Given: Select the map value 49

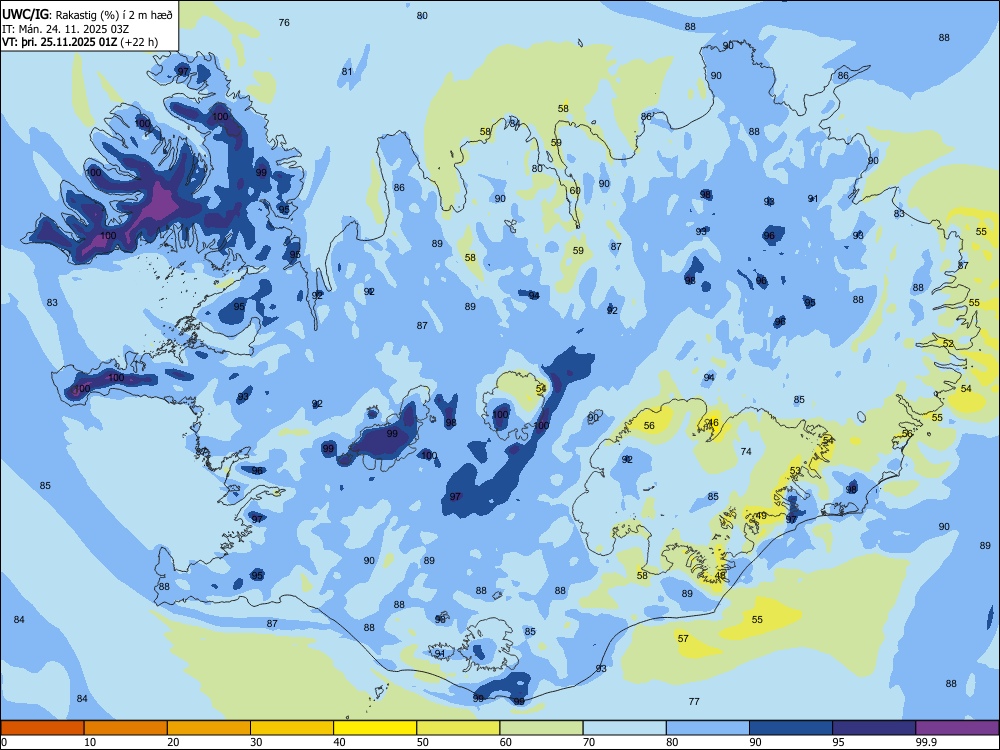Looking at the screenshot, I should pyautogui.click(x=761, y=515).
